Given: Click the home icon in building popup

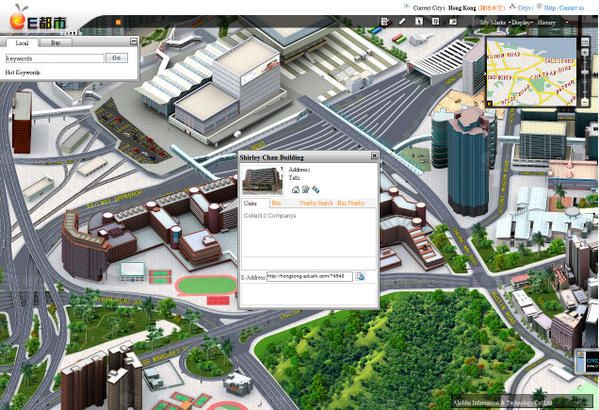Looking at the screenshot, I should tap(295, 189).
